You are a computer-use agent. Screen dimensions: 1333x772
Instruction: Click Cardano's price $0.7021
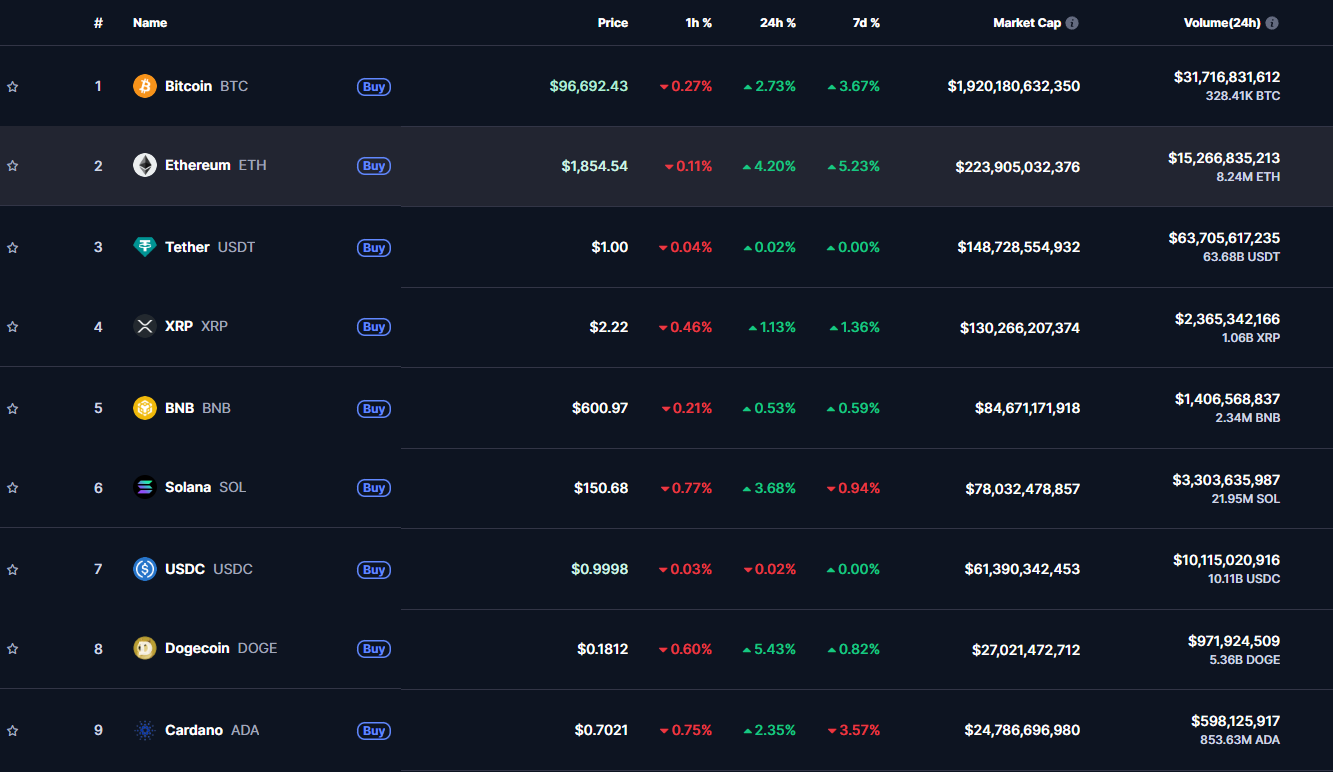(x=601, y=730)
